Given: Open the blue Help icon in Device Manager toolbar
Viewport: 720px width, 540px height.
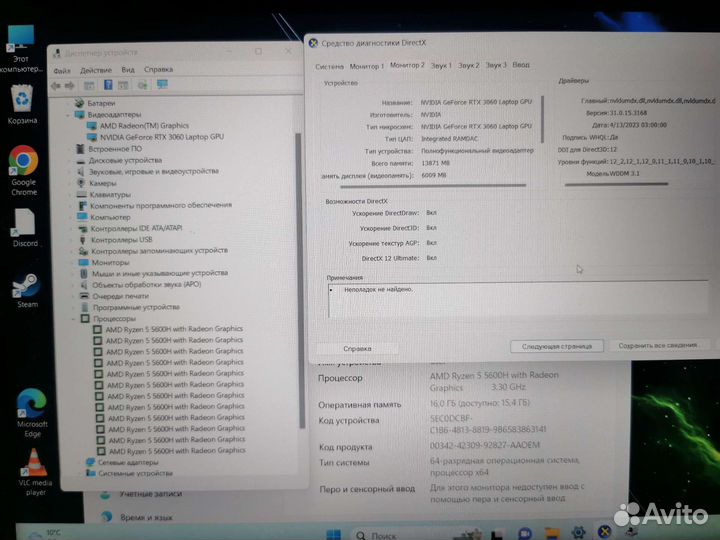Looking at the screenshot, I should [x=108, y=85].
